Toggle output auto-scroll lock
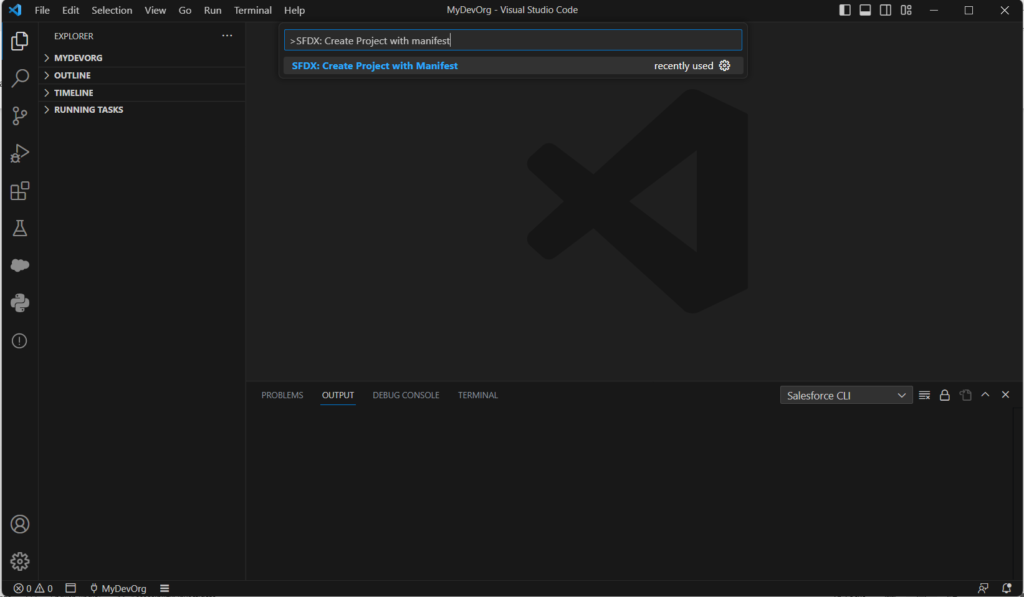Viewport: 1024px width, 597px height. click(945, 395)
